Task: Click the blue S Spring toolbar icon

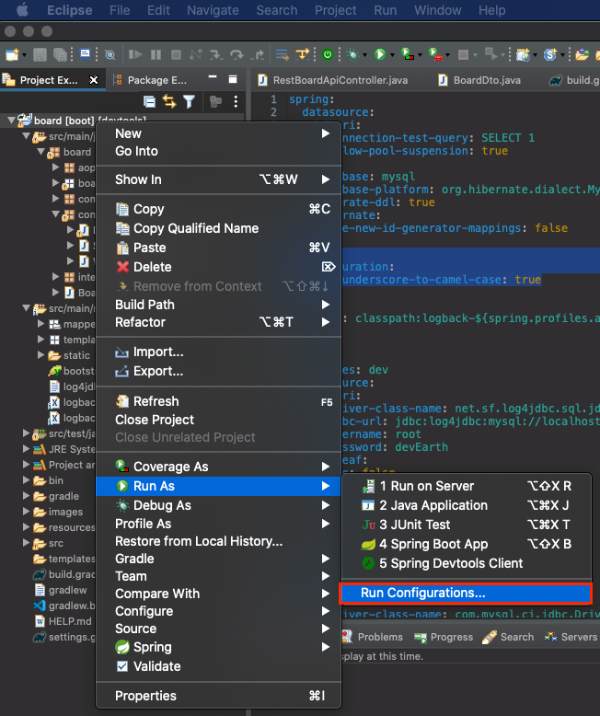Action: pyautogui.click(x=550, y=55)
